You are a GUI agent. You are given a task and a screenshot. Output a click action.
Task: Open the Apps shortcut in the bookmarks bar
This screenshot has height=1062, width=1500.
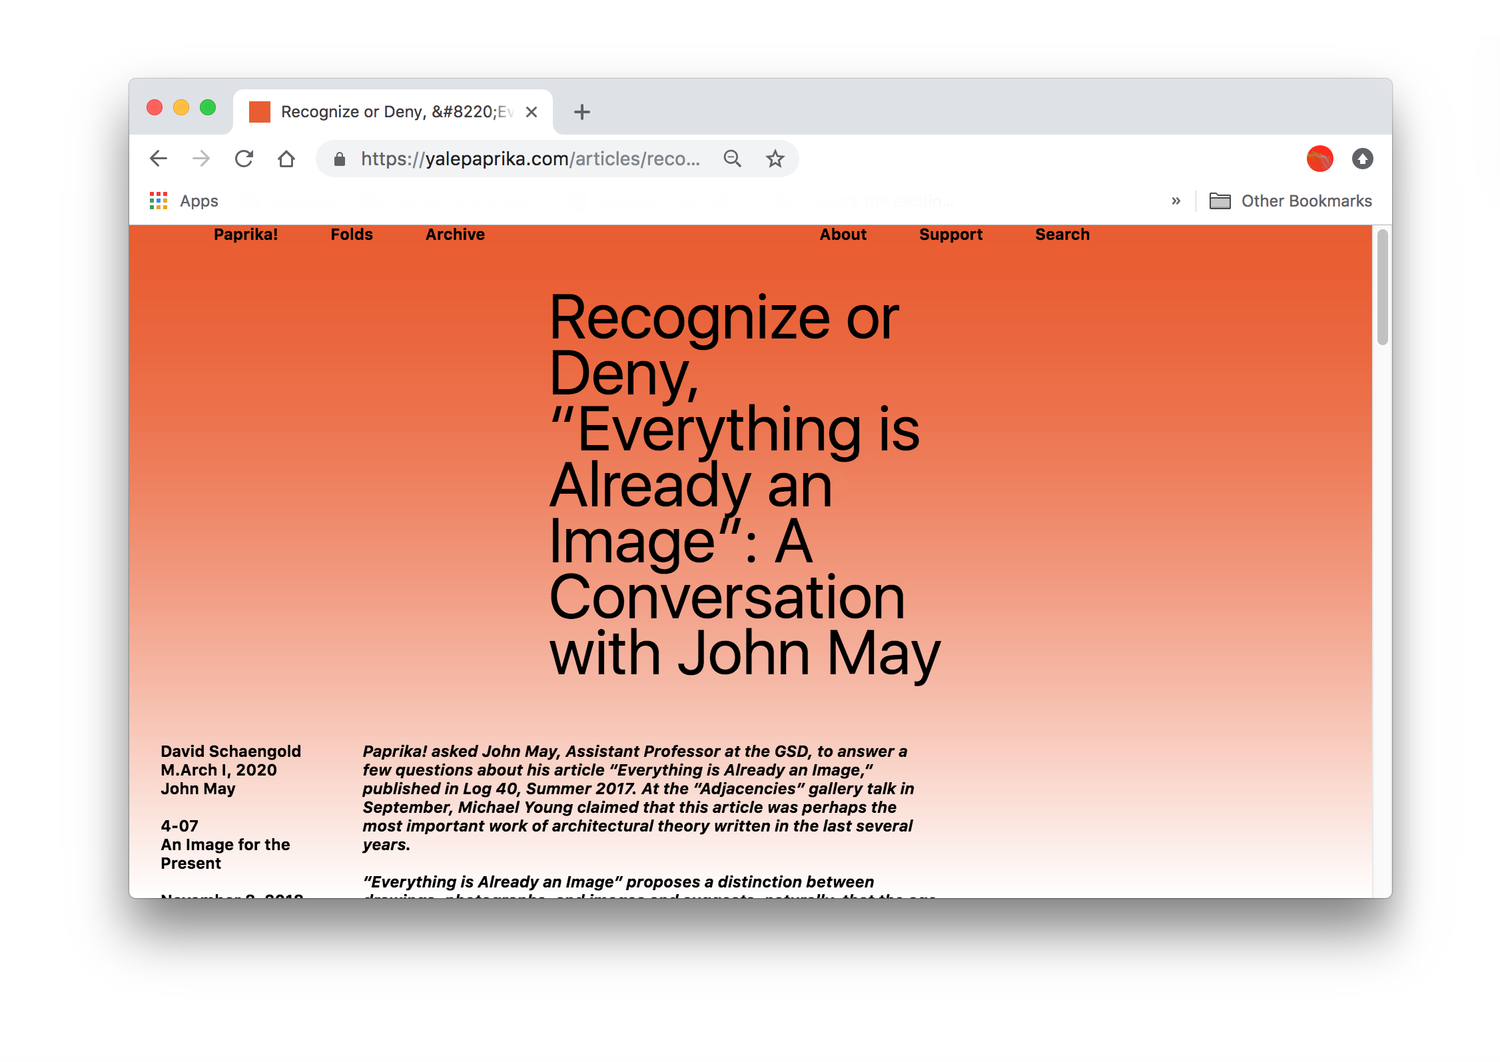(x=183, y=200)
